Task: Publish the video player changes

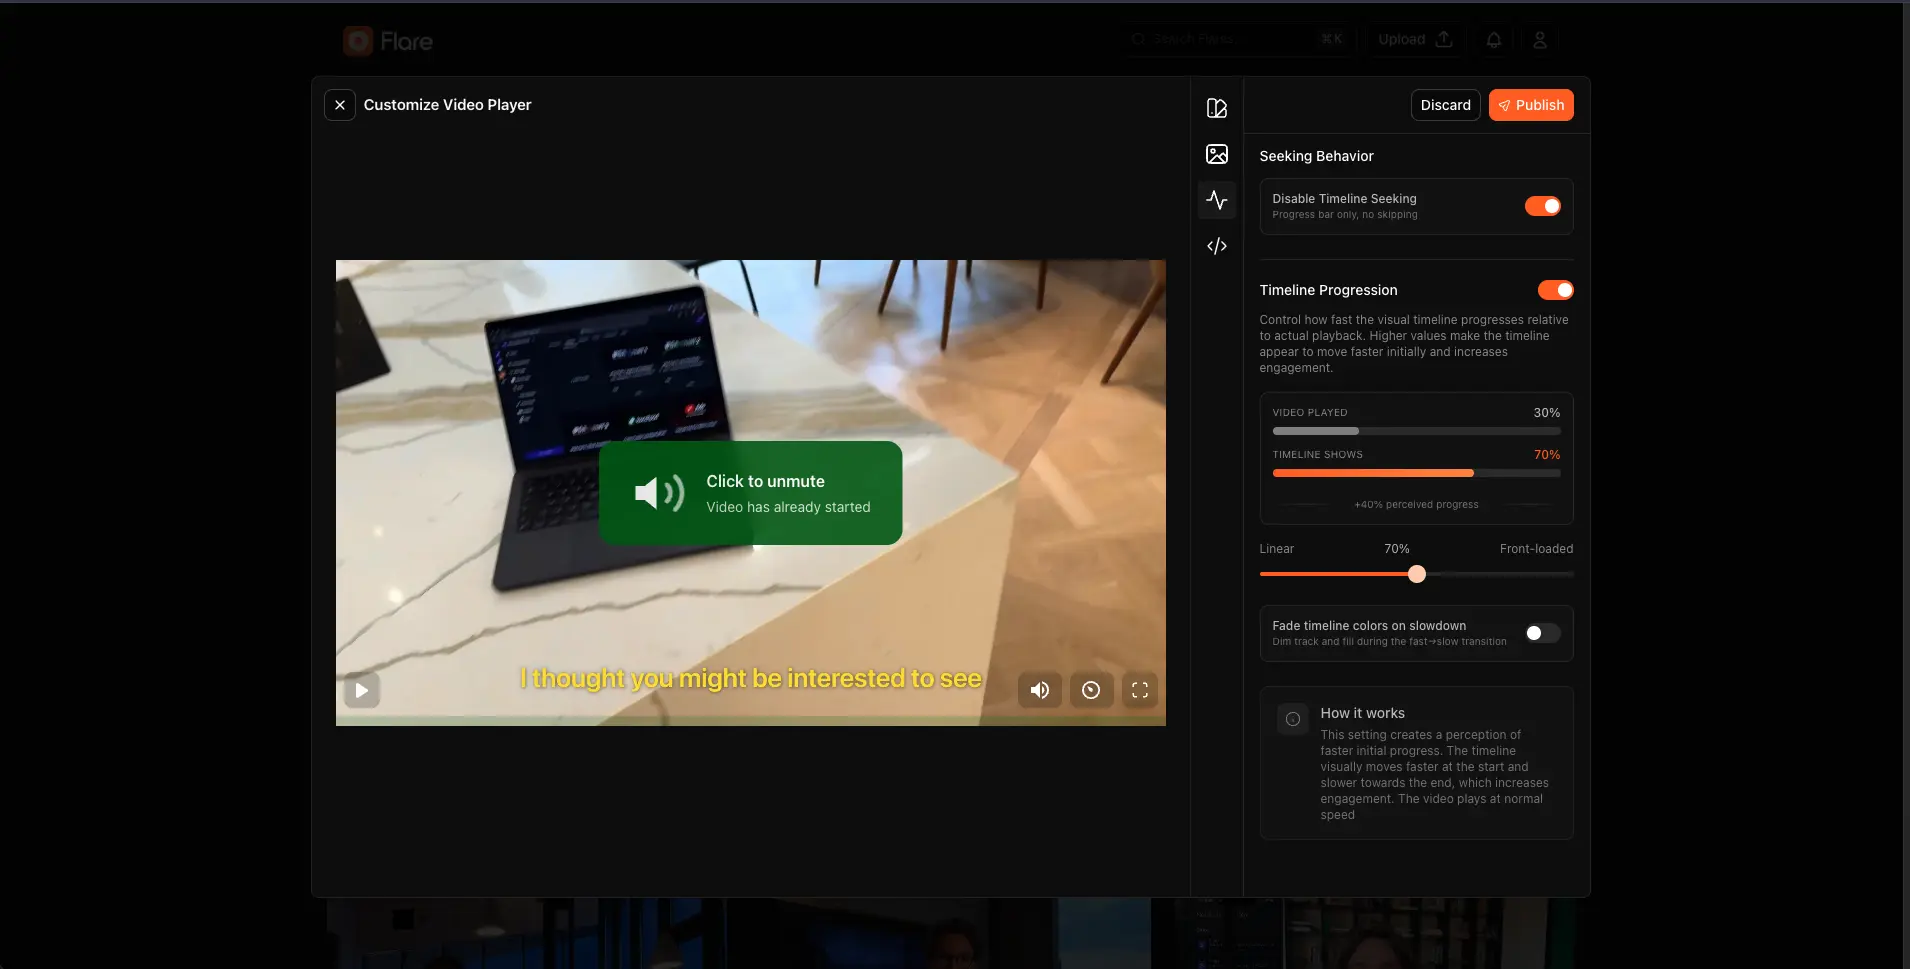Action: pyautogui.click(x=1531, y=104)
